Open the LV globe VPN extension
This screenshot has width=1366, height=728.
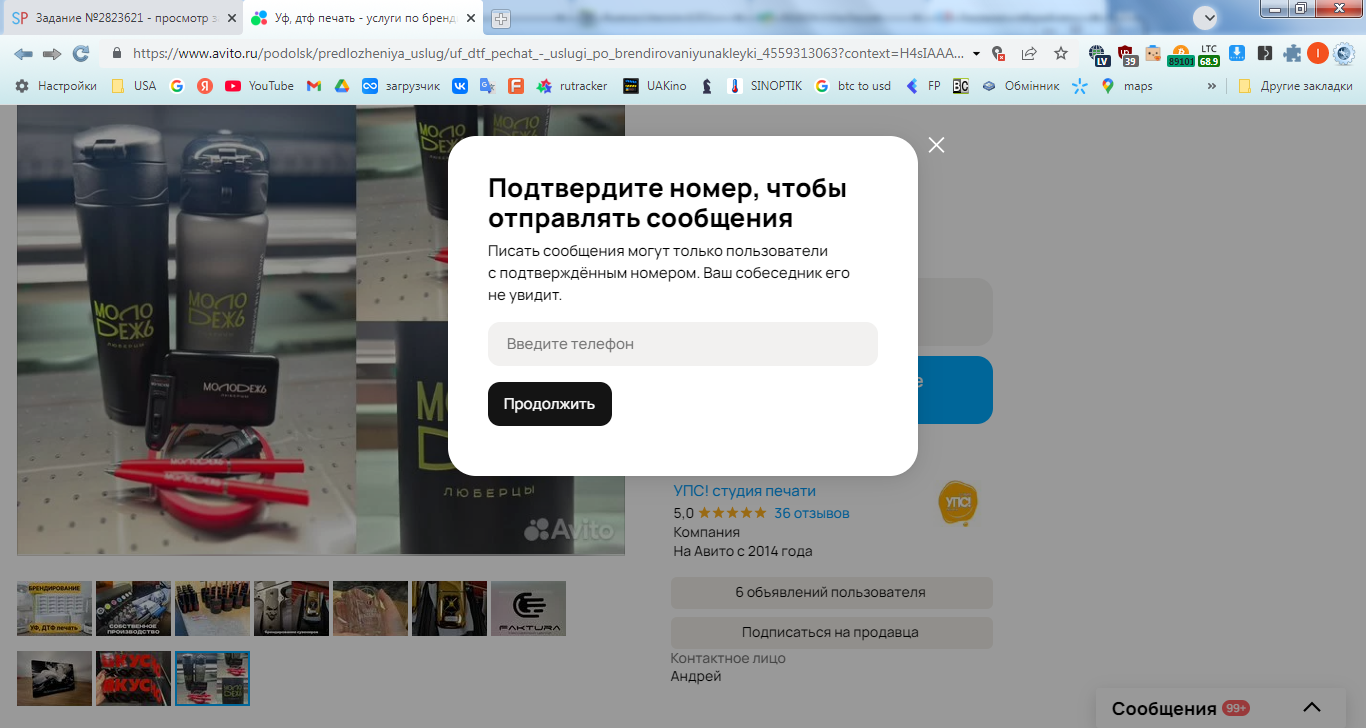(x=1099, y=54)
